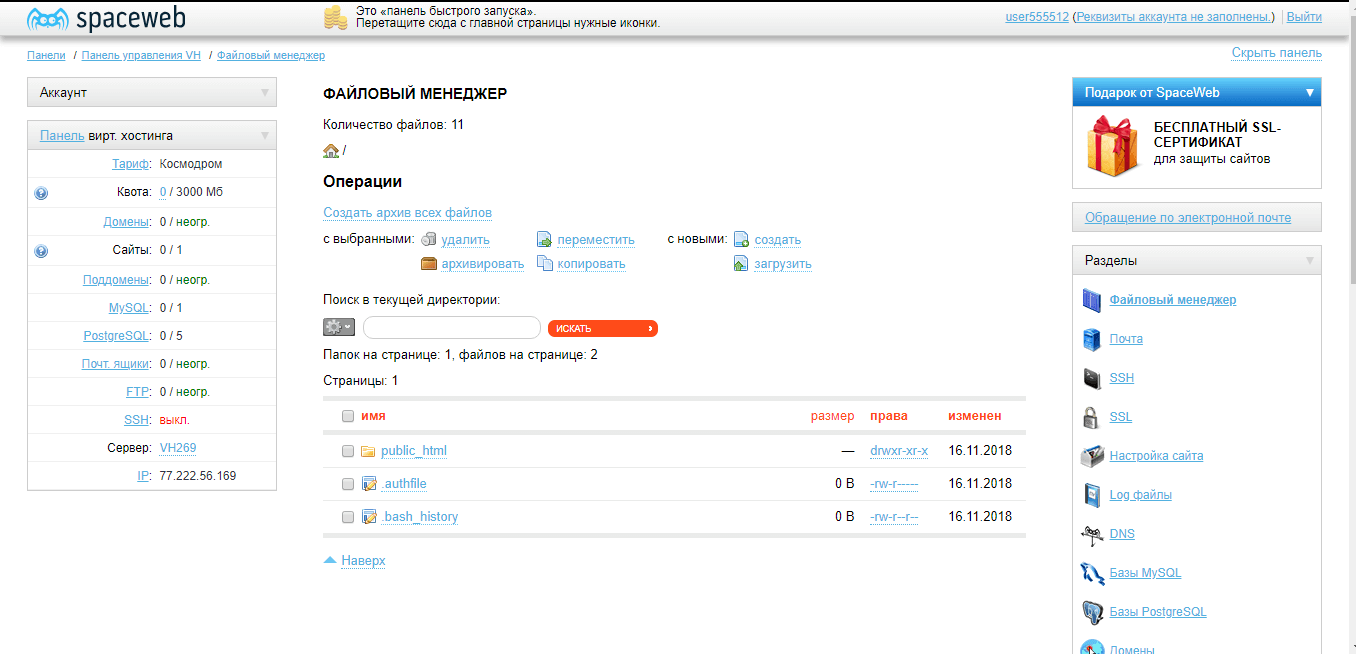Collapse the Аккаунт panel arrow
Image resolution: width=1356 pixels, height=654 pixels.
pos(265,93)
